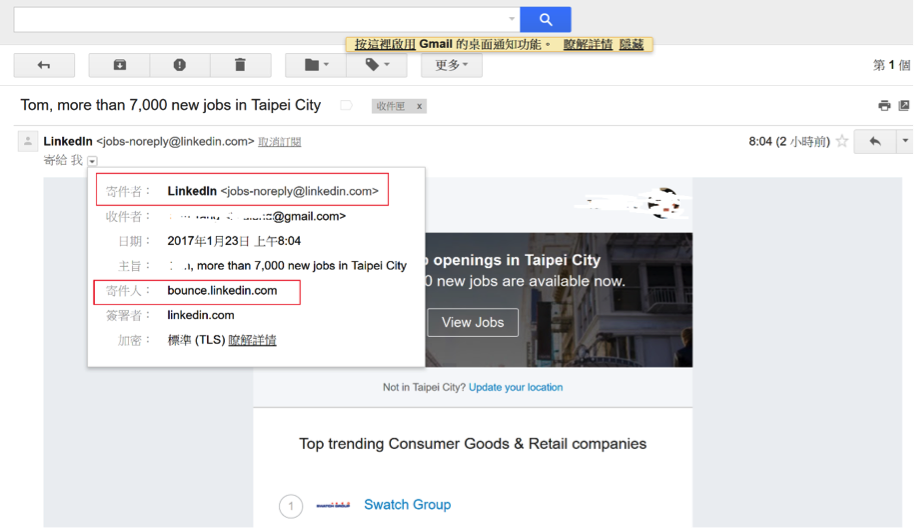Toggle the importance marker beside subject
The image size is (914, 528).
pos(346,105)
